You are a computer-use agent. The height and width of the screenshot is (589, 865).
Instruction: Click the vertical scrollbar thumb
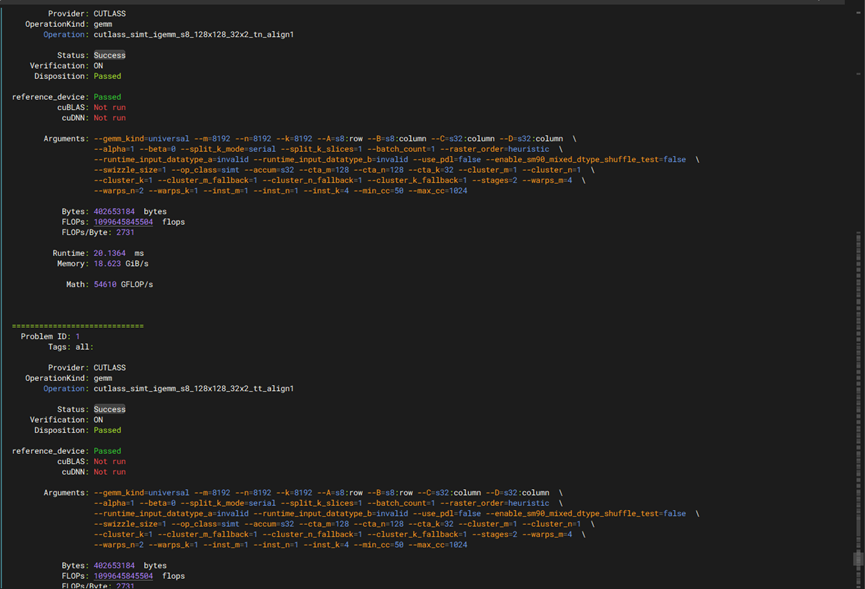point(857,559)
